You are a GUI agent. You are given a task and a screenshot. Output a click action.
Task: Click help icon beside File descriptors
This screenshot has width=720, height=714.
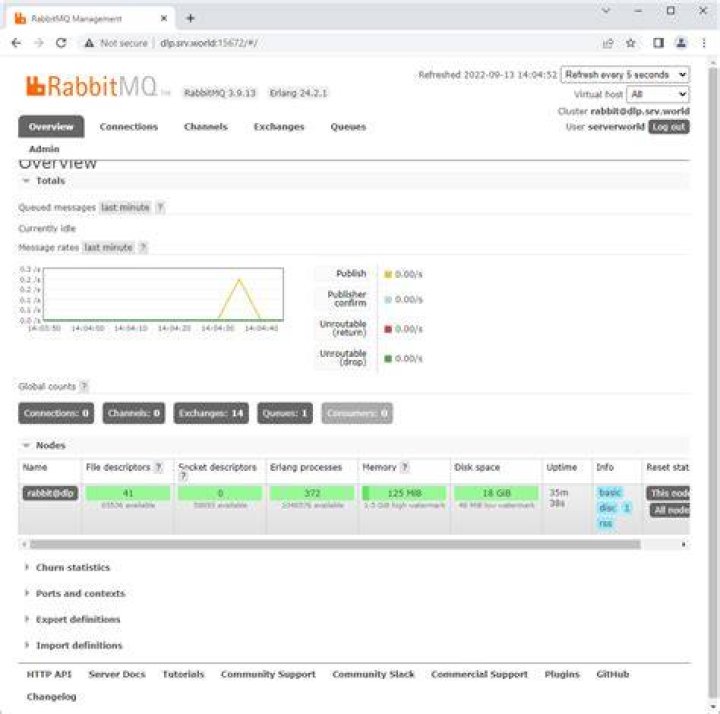(158, 467)
